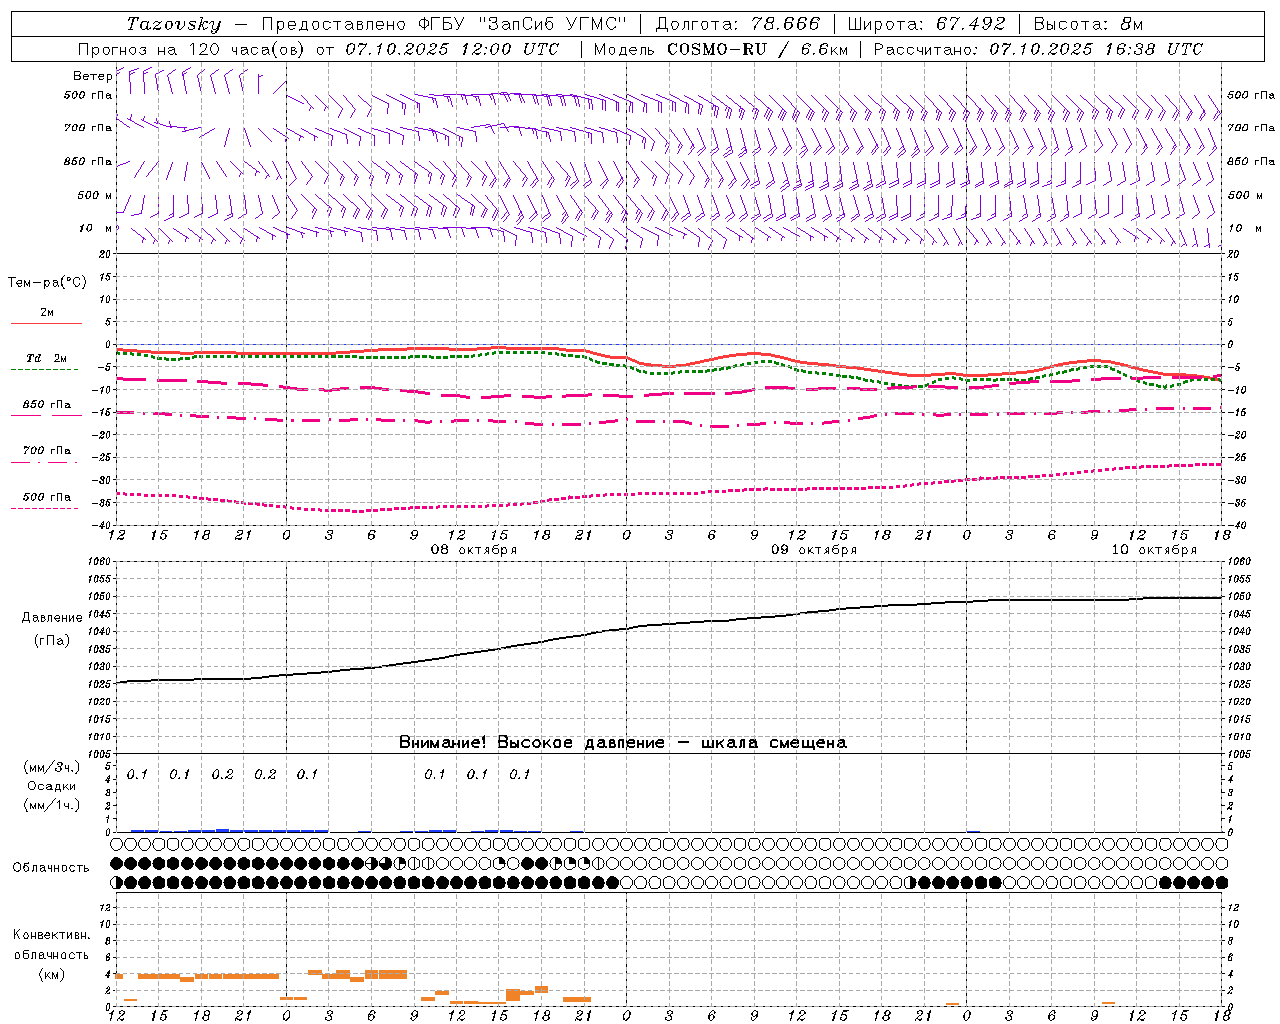Screen dimensions: 1280x1024
Task: Click the 1060 value atop left pressure axis
Action: [99, 561]
